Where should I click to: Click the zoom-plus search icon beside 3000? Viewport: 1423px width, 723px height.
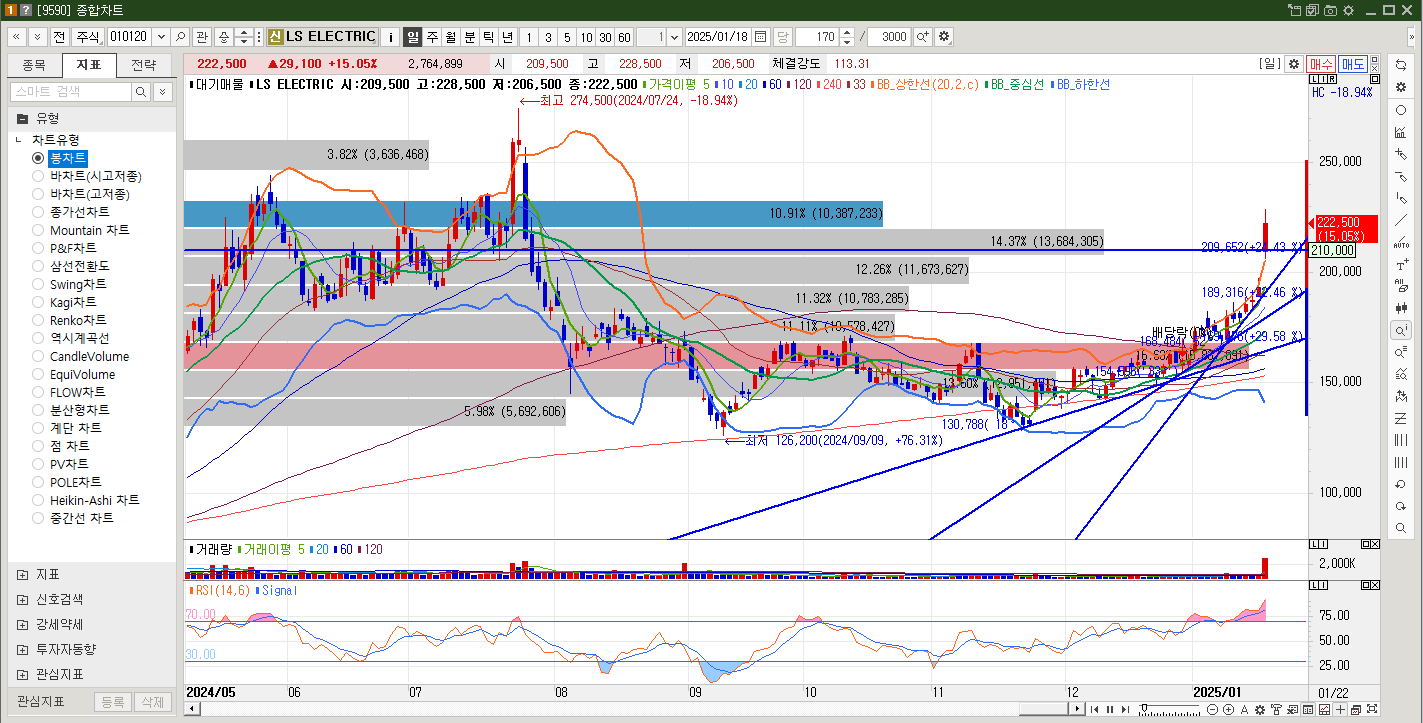922,36
